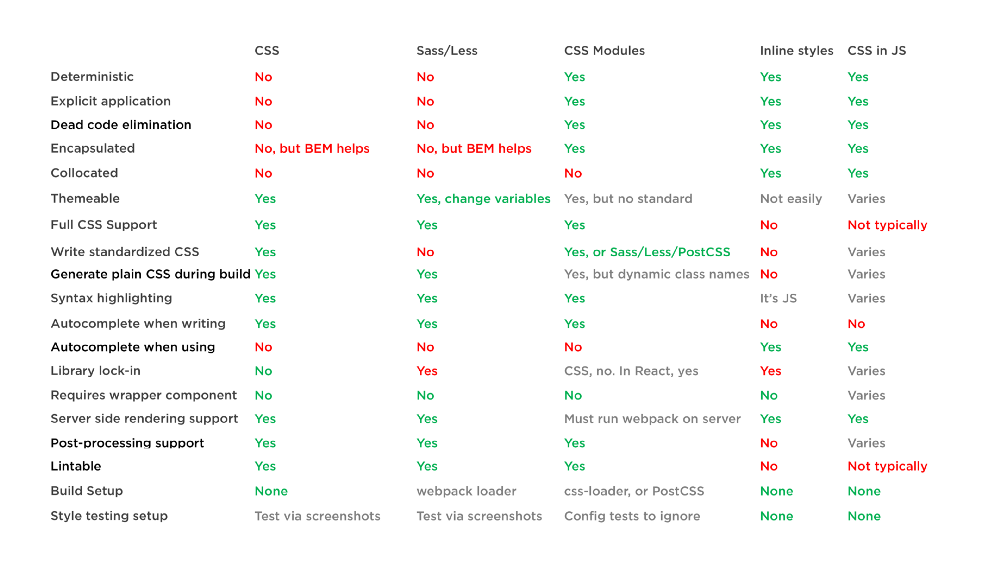Click 'Must run webpack on server' text
Viewport: 1000px width, 562px height.
click(652, 419)
